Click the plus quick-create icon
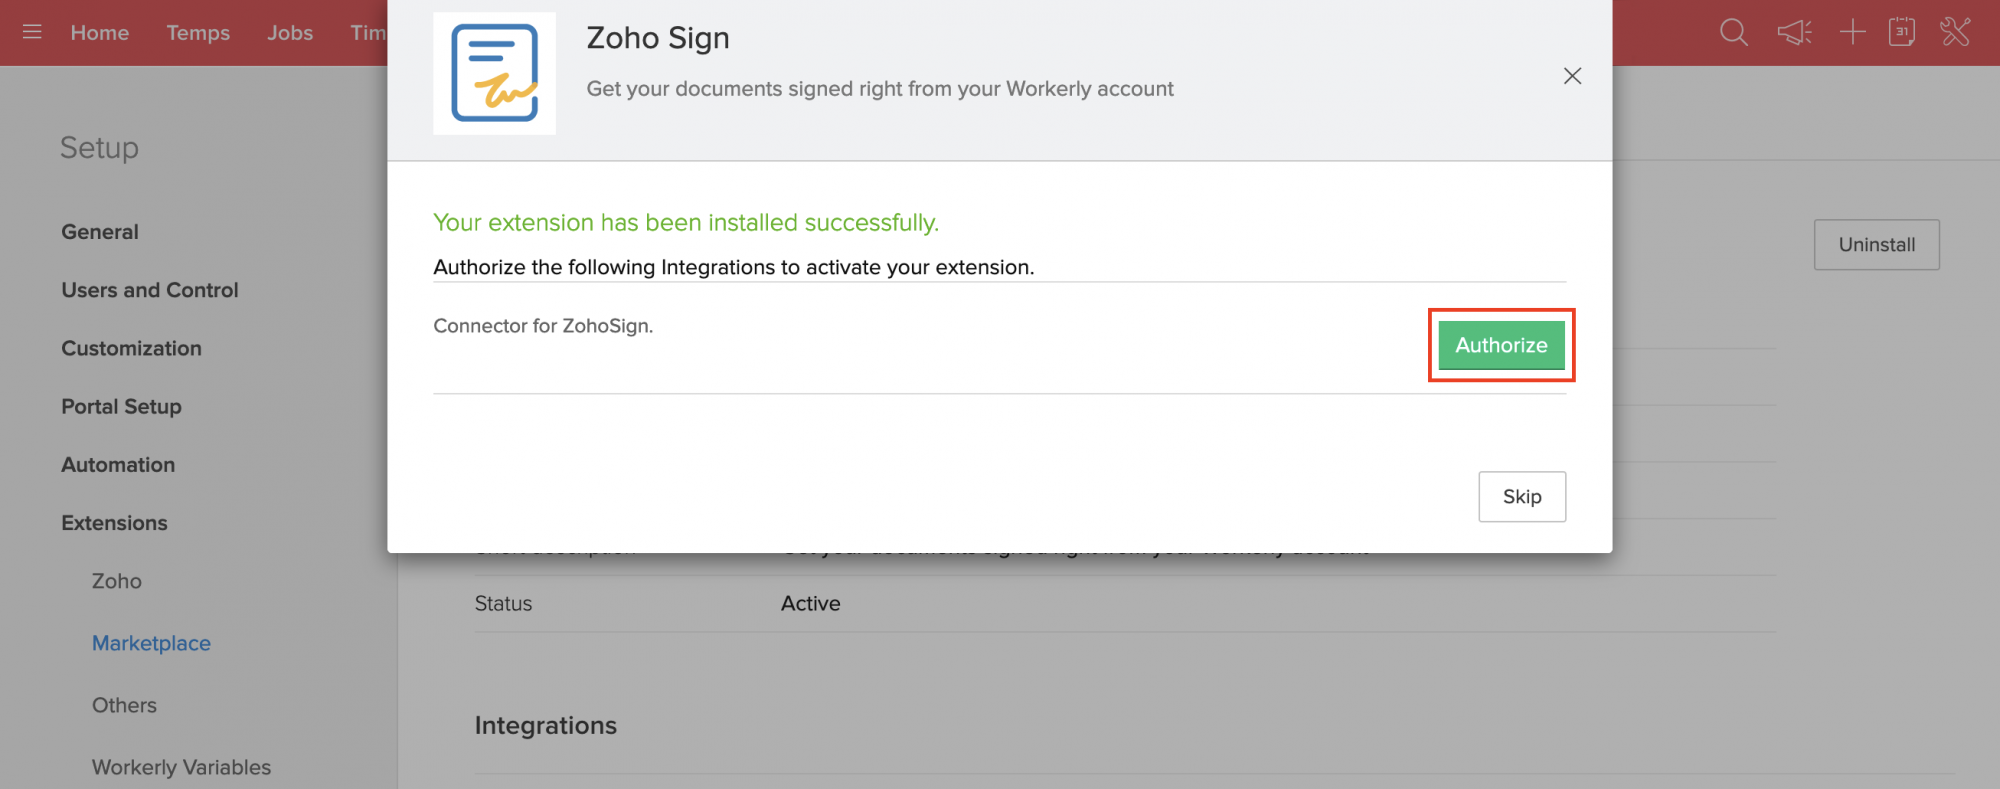2000x789 pixels. [1852, 32]
